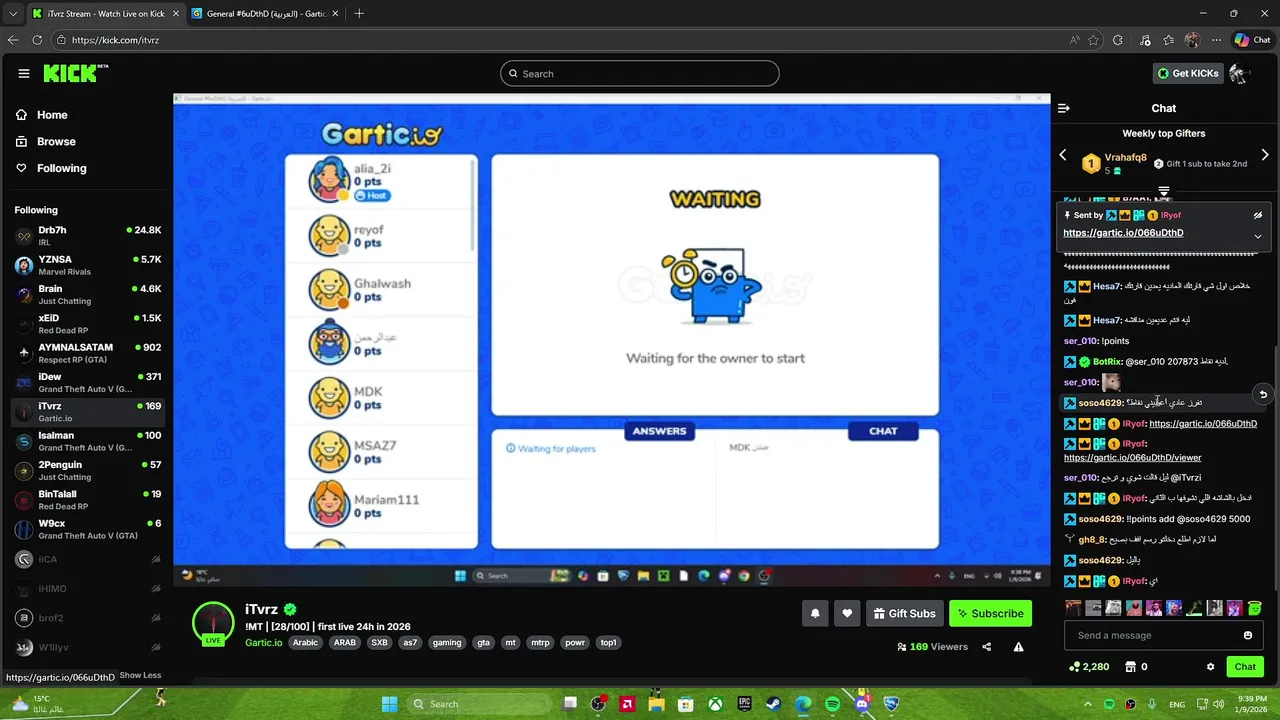Open Discord from the taskbar
This screenshot has height=720, width=1280.
[x=862, y=704]
